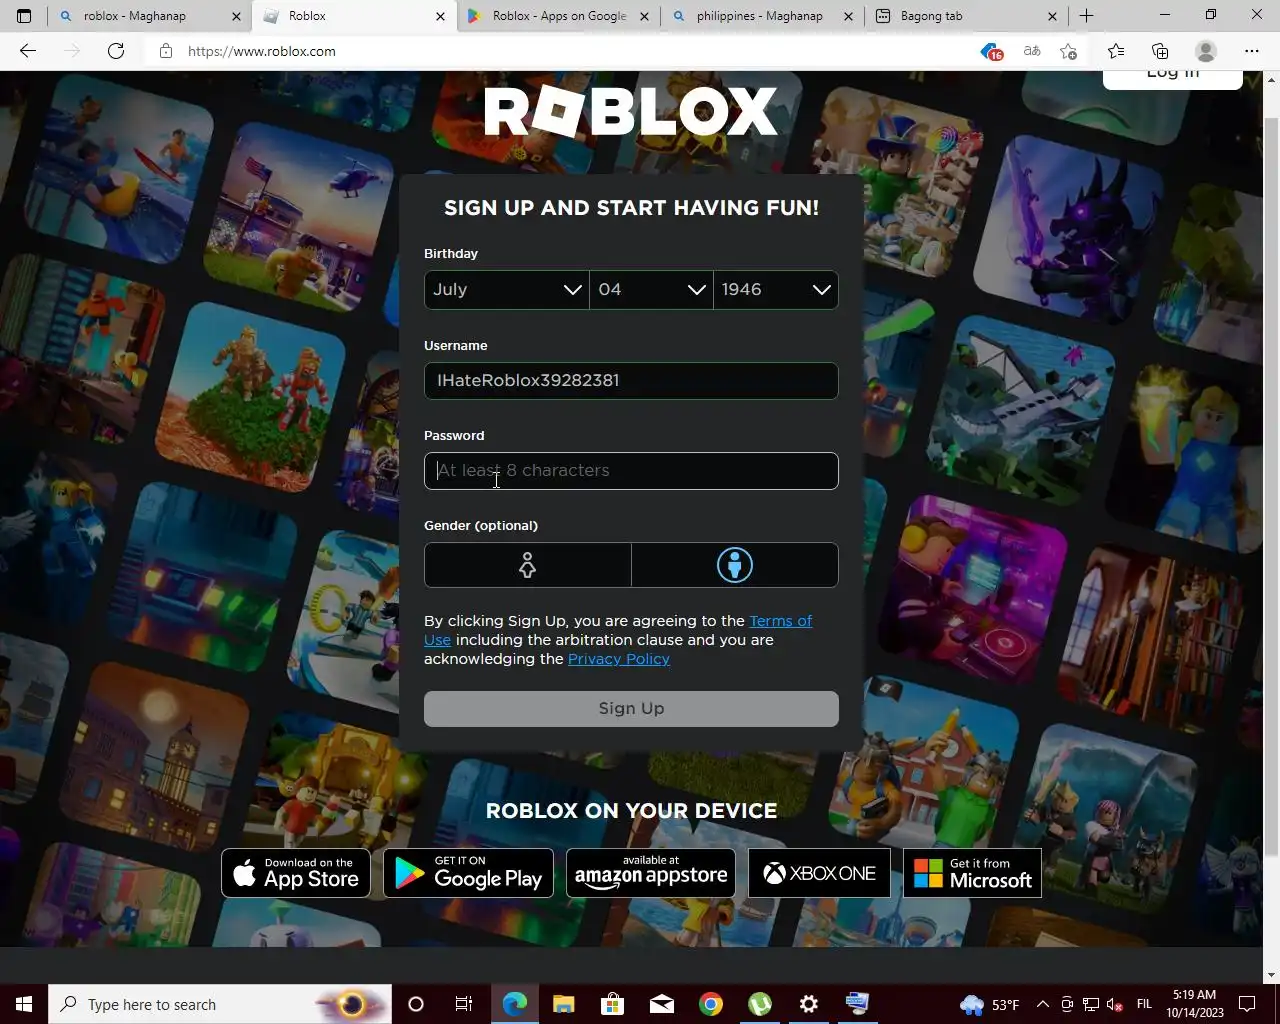Open a new browser tab

pos(1086,16)
